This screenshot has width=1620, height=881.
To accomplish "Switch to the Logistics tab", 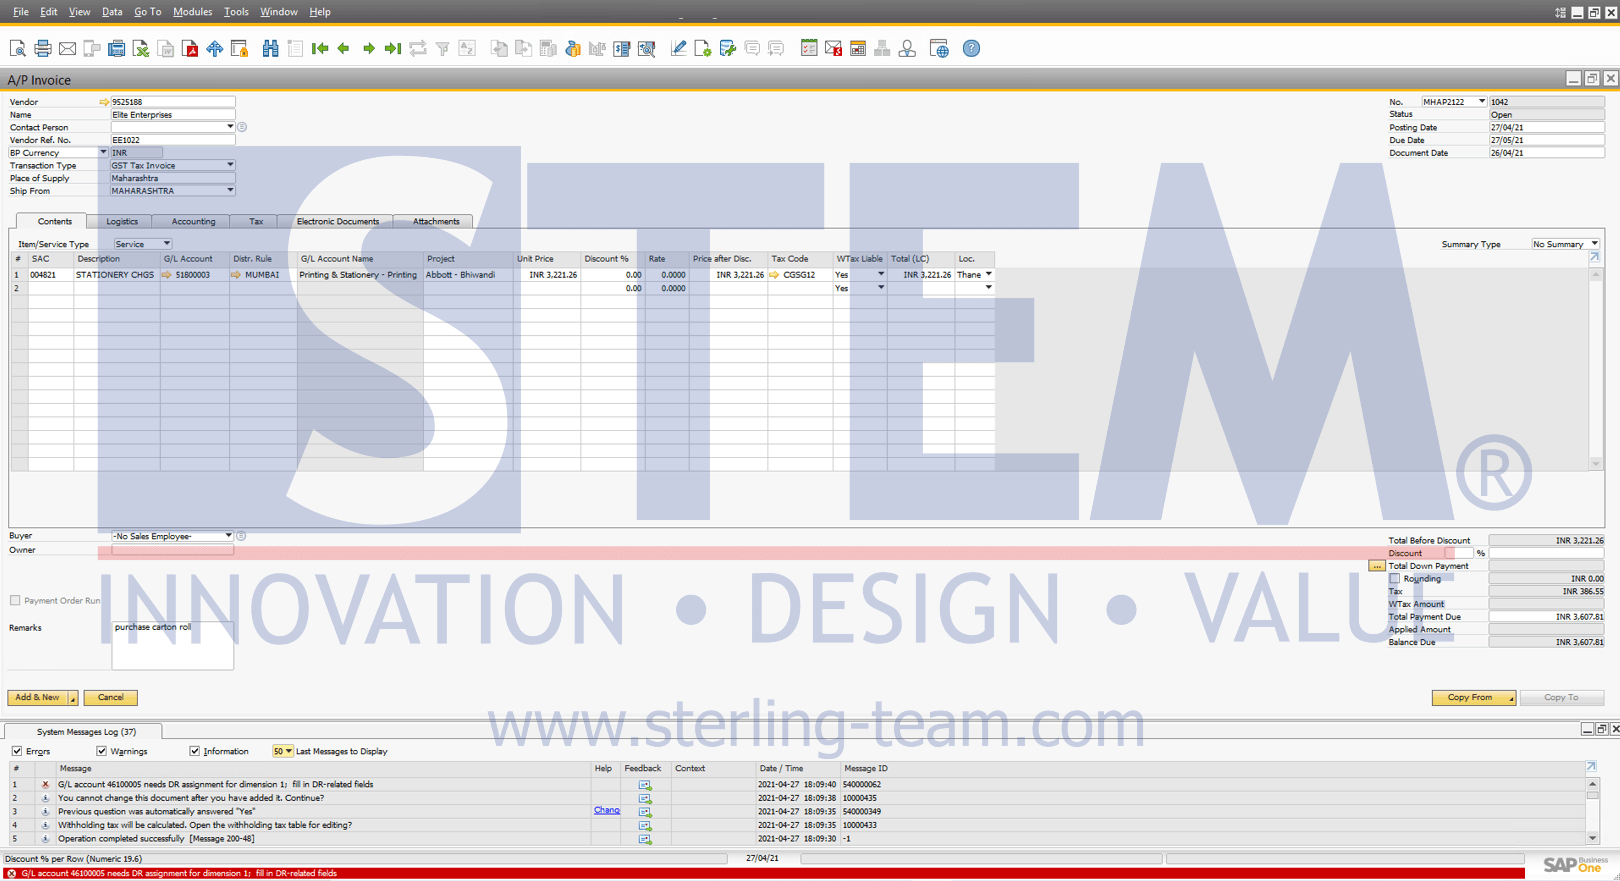I will 122,222.
